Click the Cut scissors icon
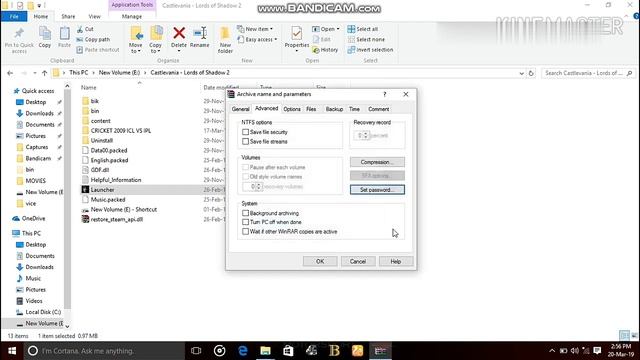Screen dimensions: 640x360 80,29
